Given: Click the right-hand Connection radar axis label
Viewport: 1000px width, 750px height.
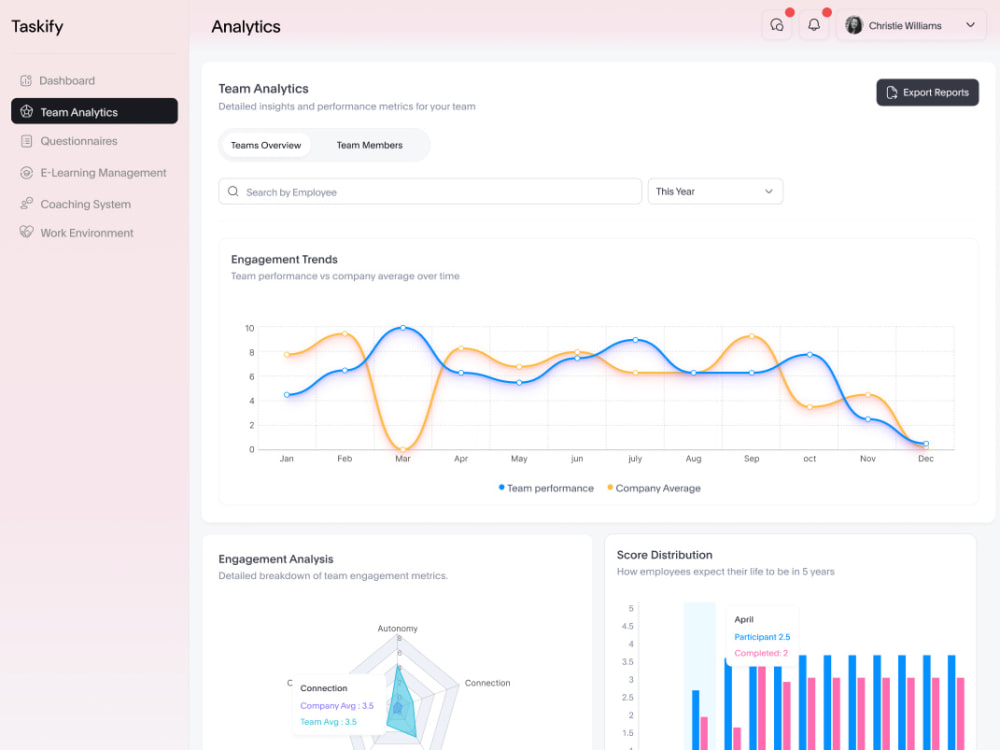Looking at the screenshot, I should [x=487, y=683].
